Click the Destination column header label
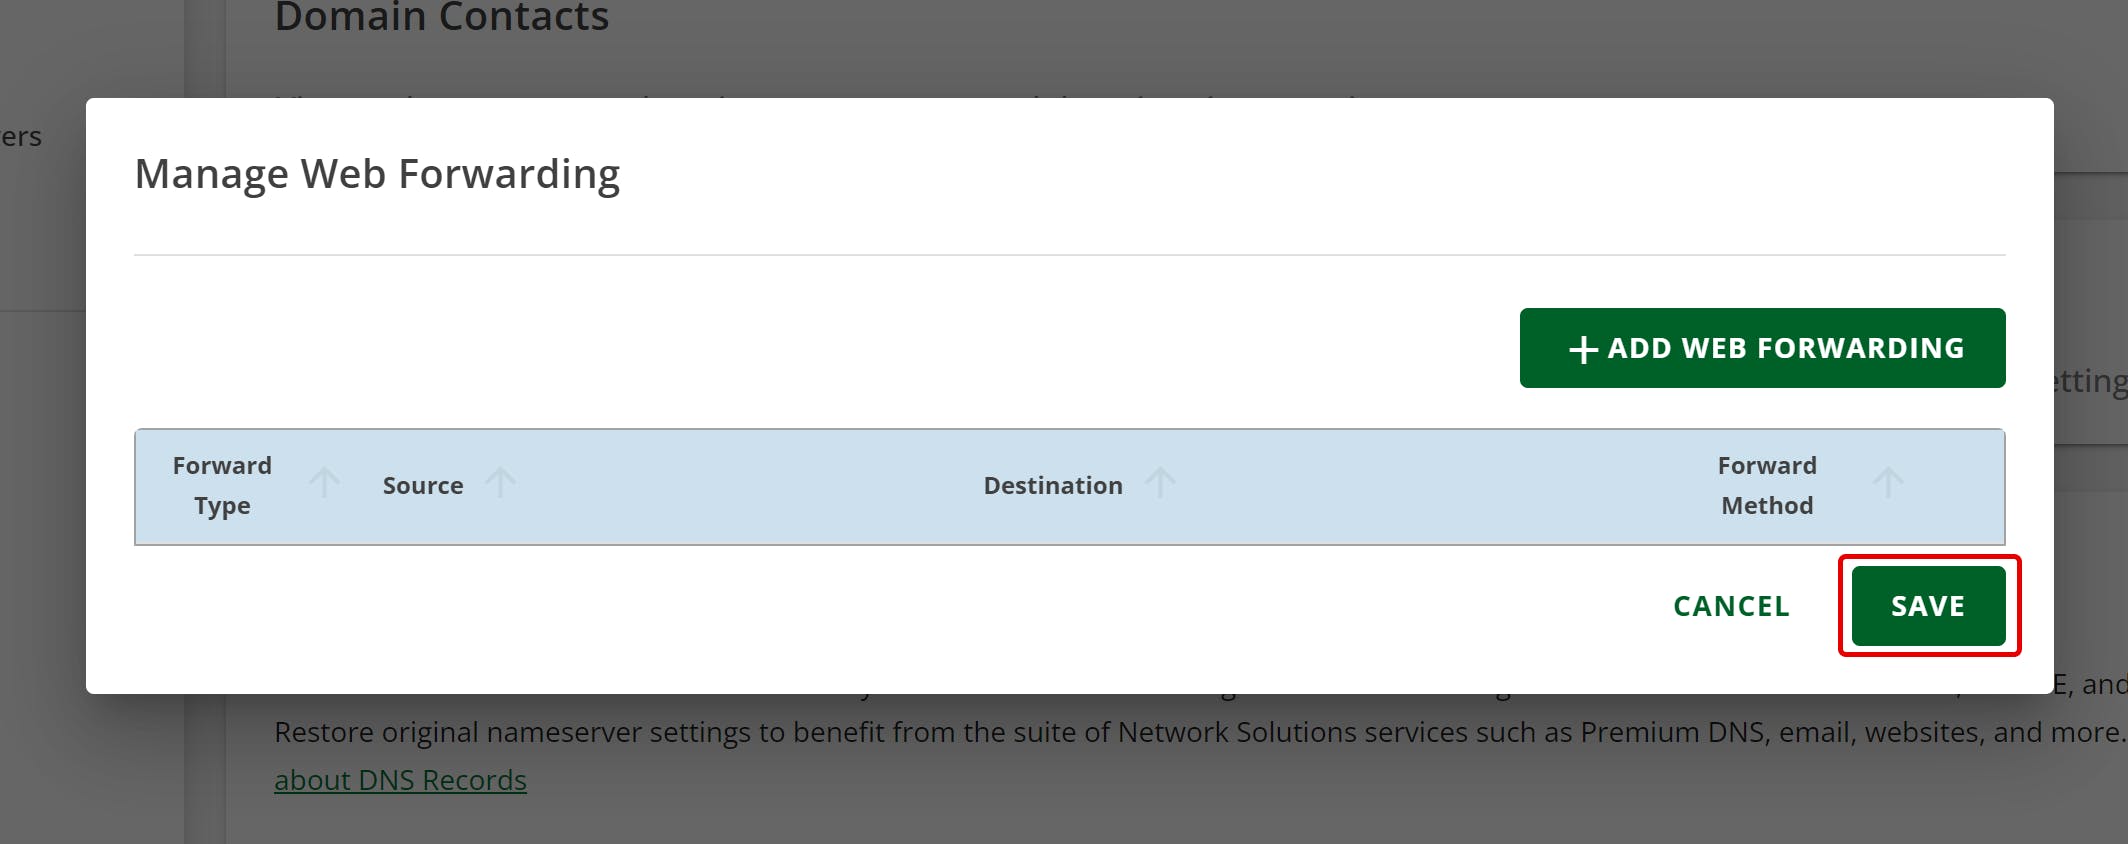 [x=1053, y=486]
